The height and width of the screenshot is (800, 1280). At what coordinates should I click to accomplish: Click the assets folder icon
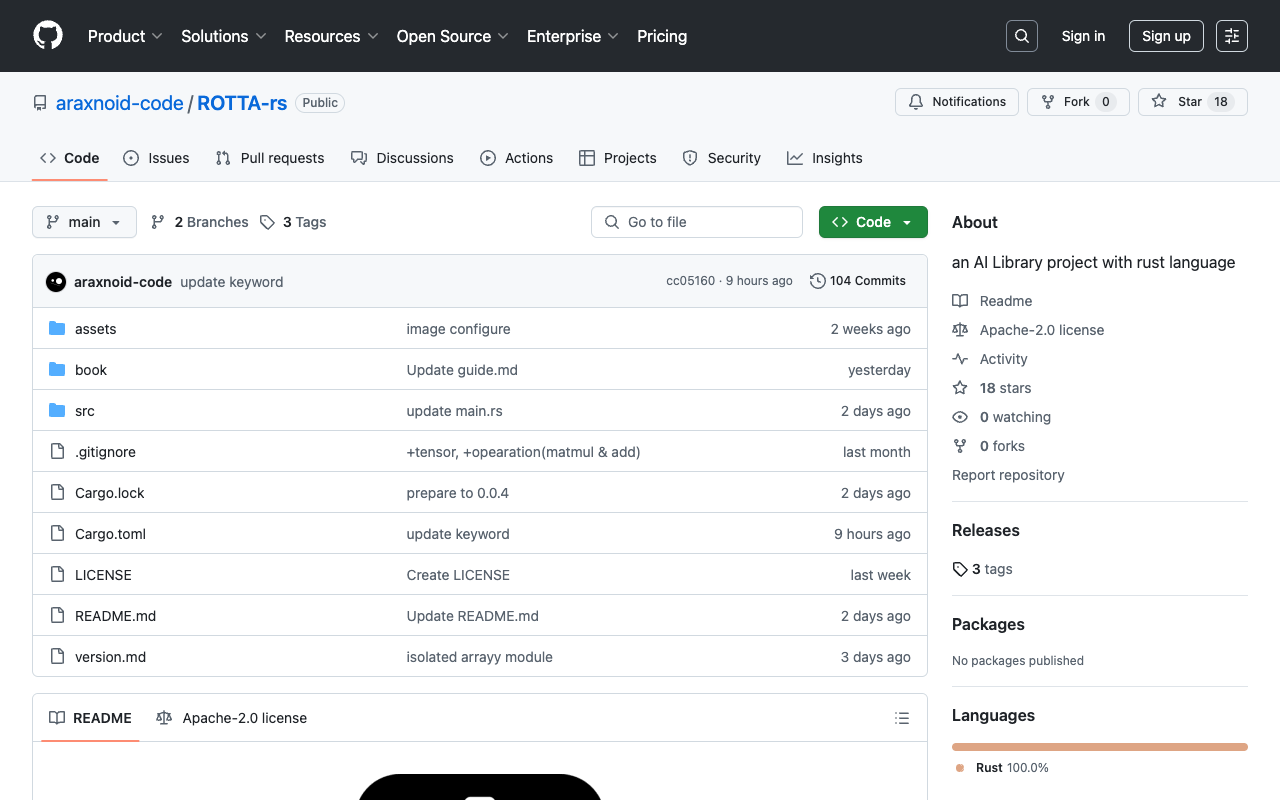[56, 328]
